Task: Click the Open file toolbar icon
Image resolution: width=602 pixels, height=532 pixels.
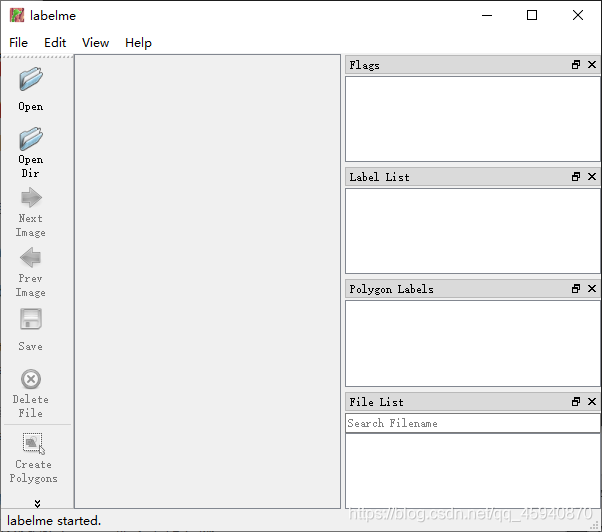Action: coord(31,79)
